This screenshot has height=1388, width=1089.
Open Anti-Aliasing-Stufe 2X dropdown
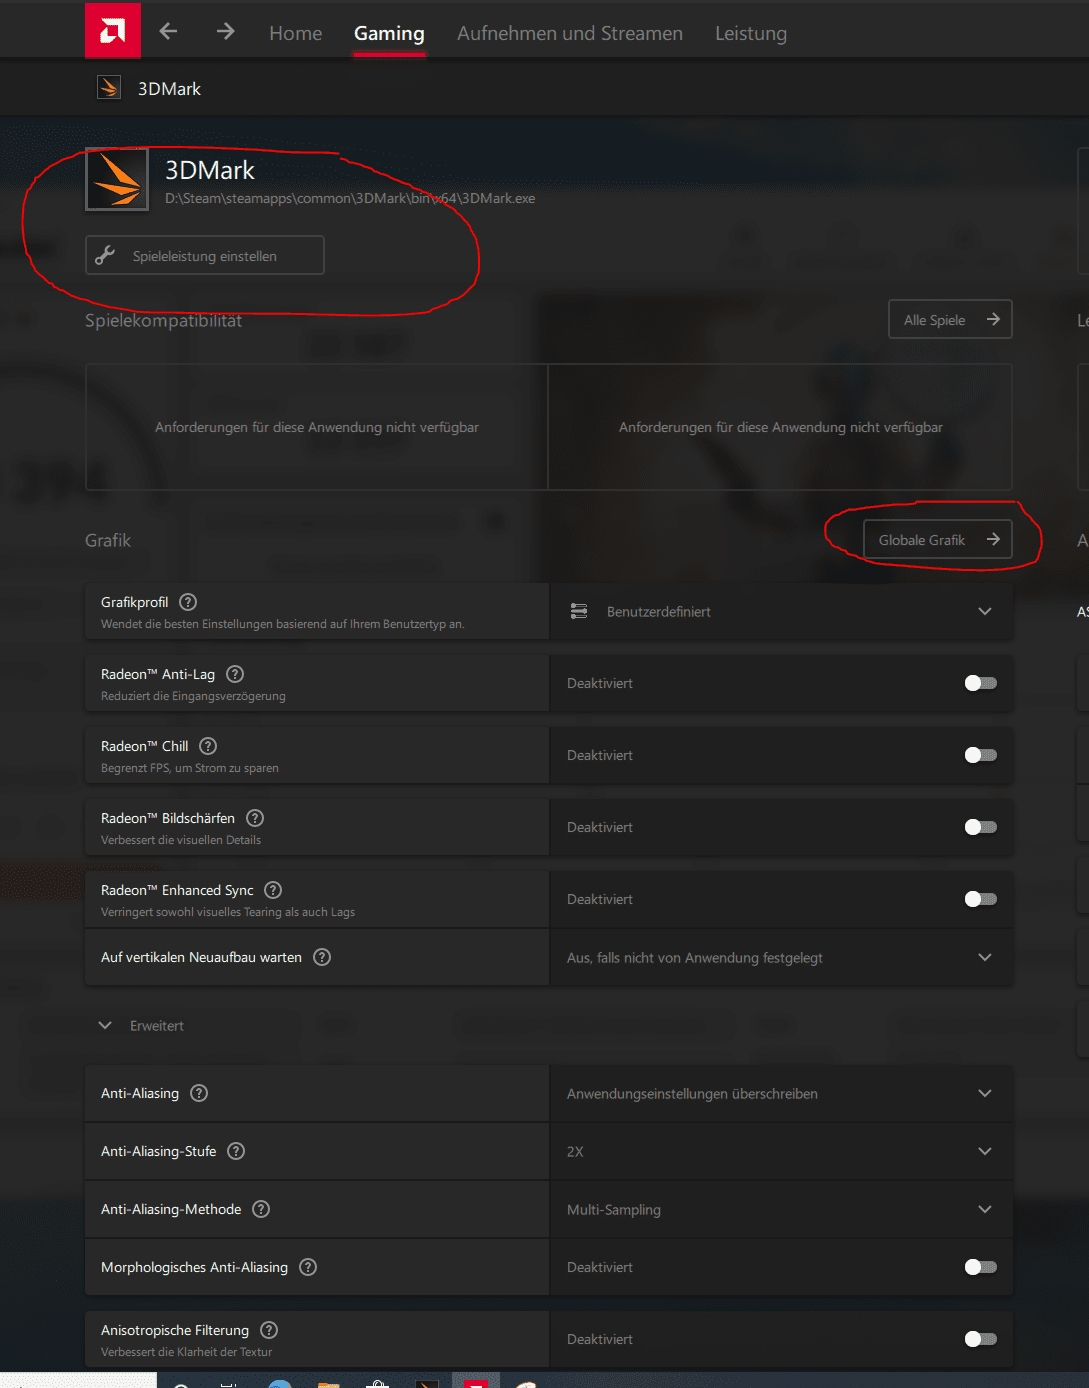click(x=781, y=1151)
